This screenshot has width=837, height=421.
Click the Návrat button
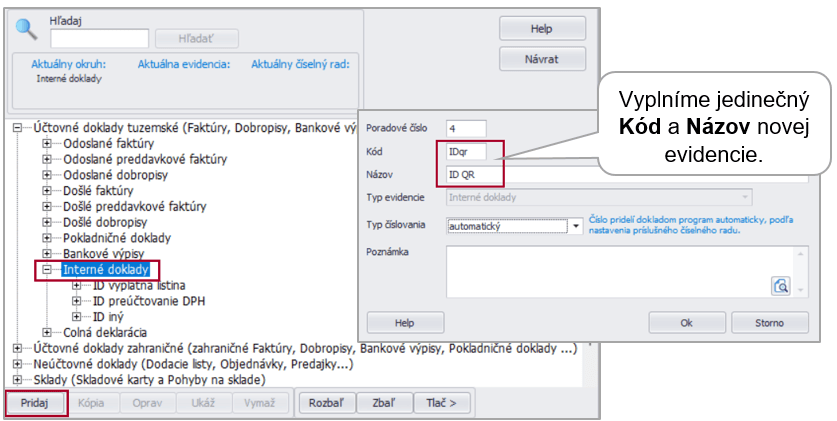[541, 59]
